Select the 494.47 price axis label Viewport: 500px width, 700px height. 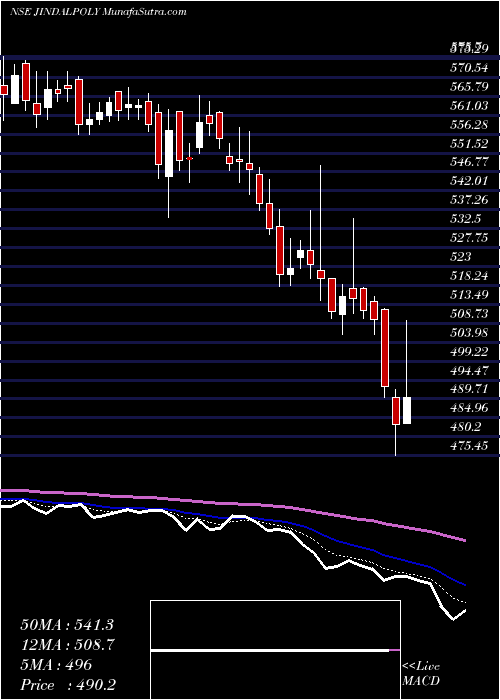tap(469, 370)
